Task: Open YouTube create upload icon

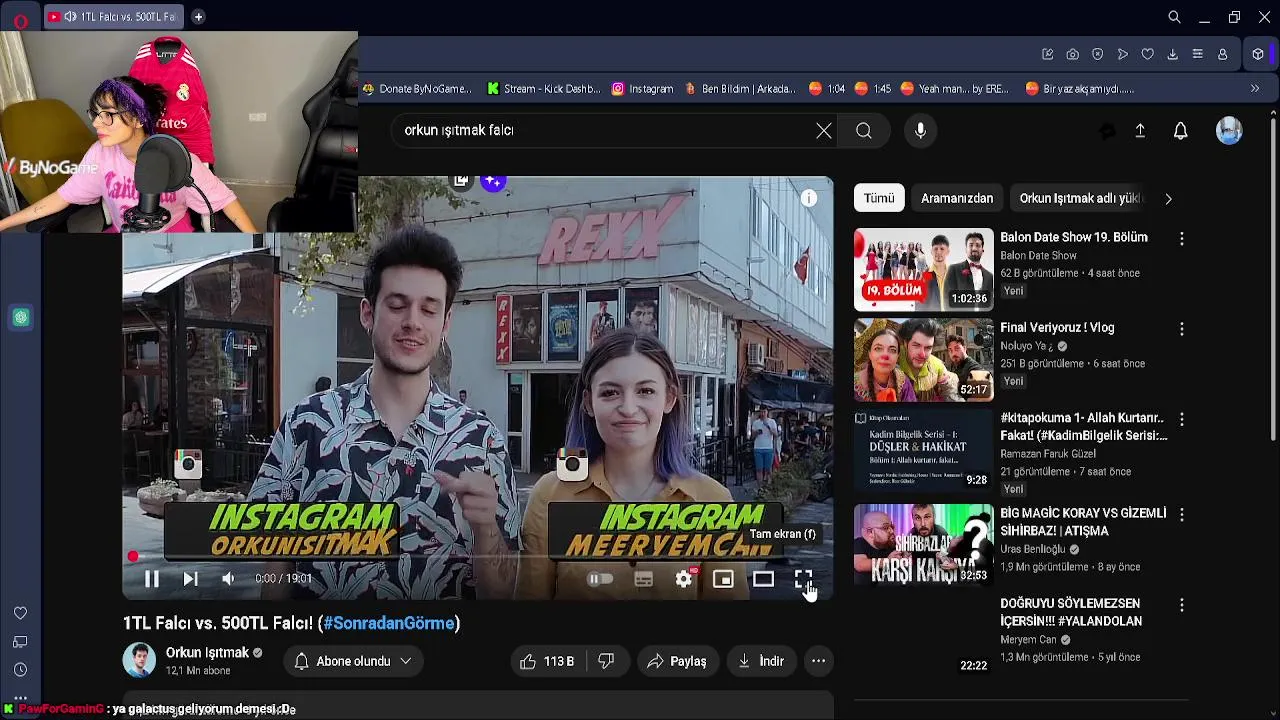Action: [x=1139, y=130]
